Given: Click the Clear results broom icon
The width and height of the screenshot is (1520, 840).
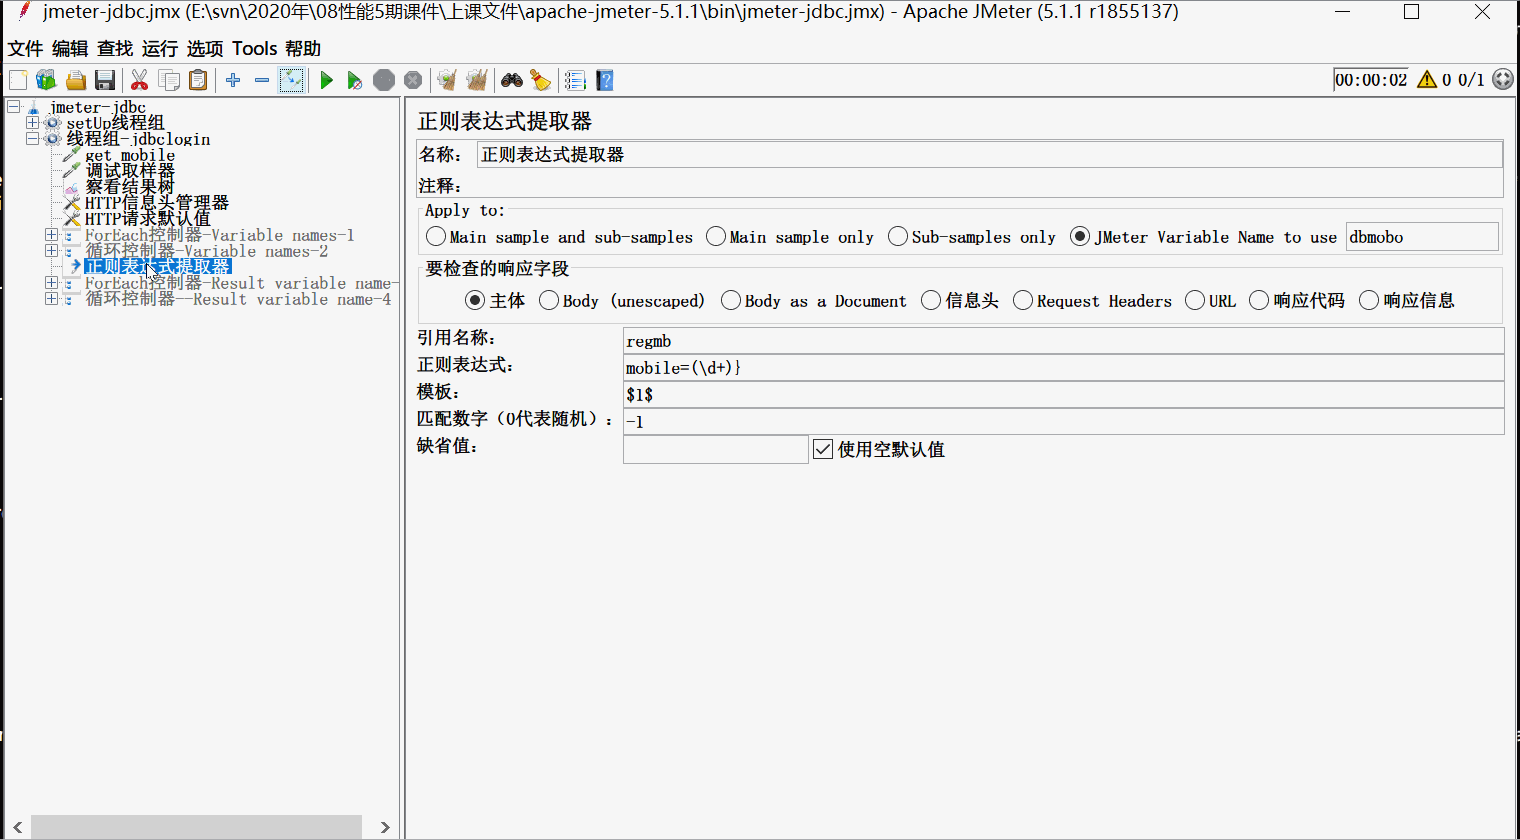Looking at the screenshot, I should pos(447,80).
